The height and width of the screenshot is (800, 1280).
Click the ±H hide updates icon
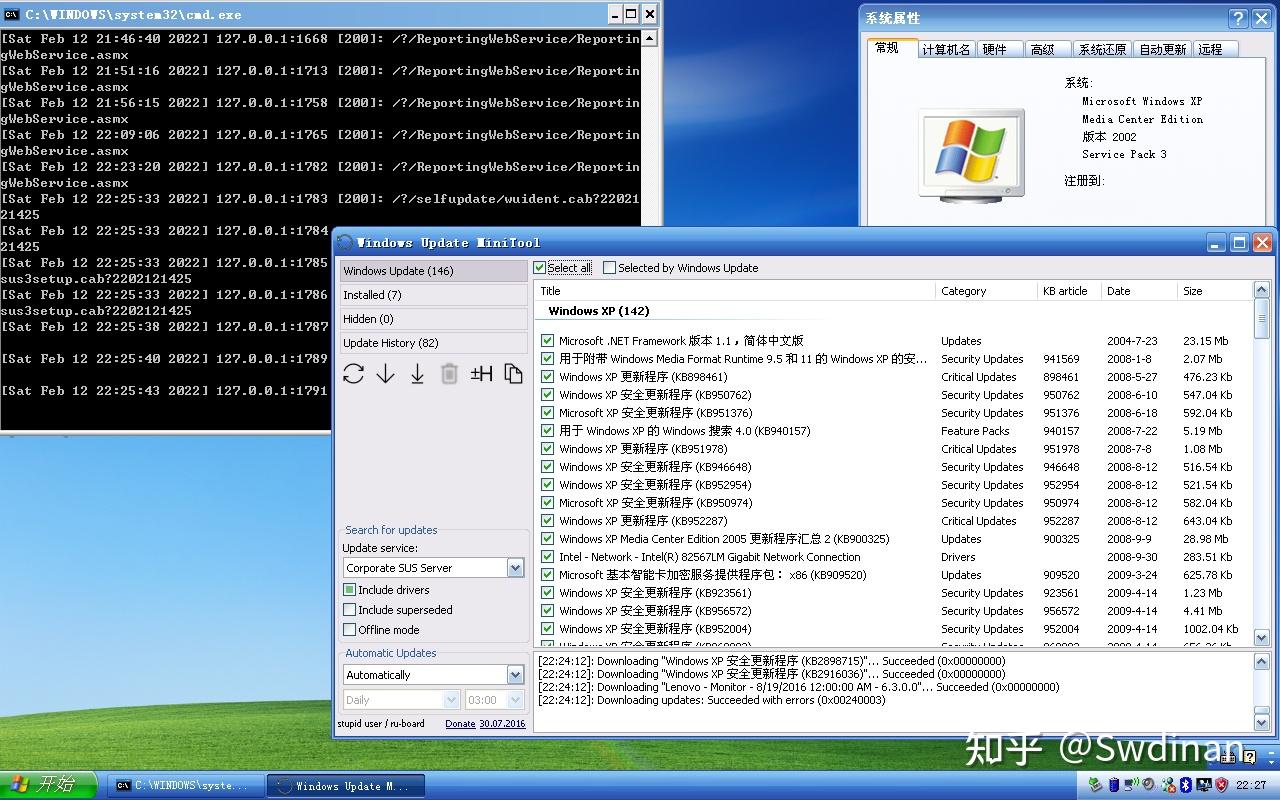[x=481, y=374]
